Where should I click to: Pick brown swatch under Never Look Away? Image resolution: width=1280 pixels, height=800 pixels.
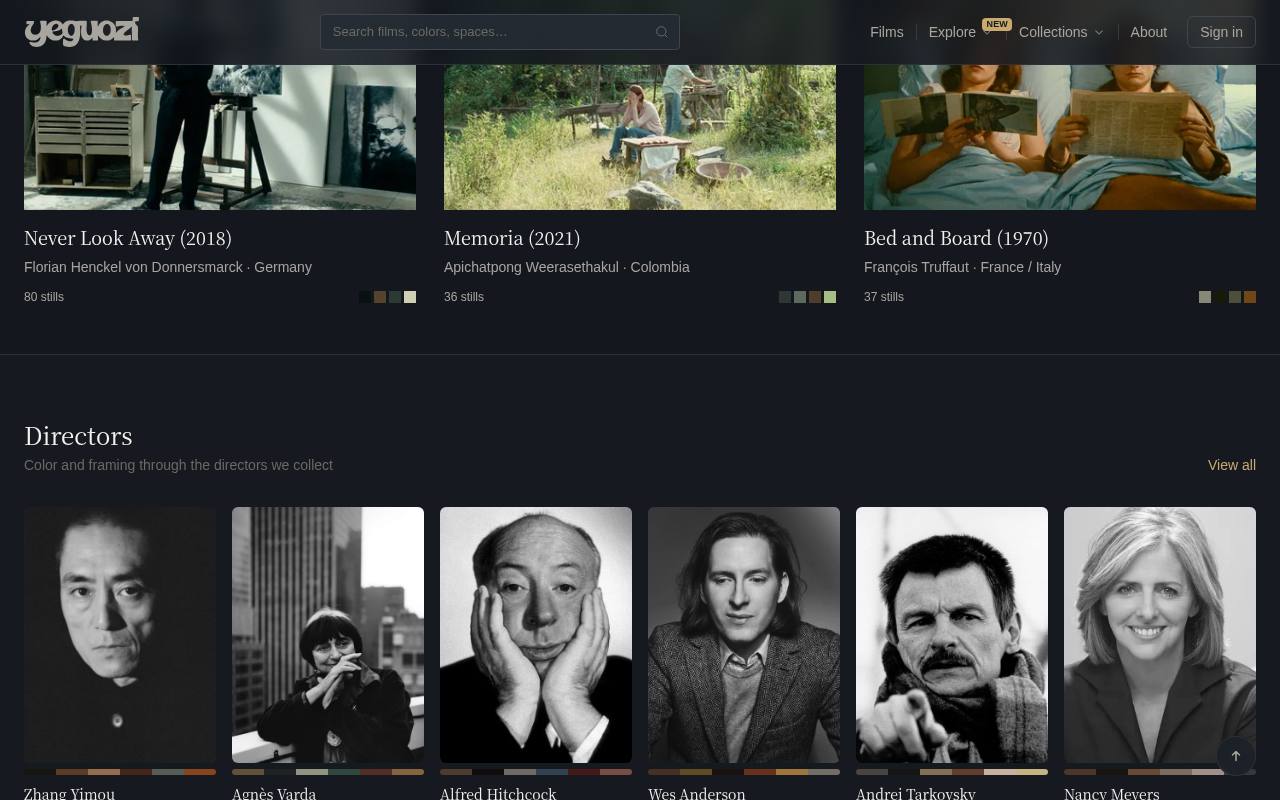coord(380,297)
